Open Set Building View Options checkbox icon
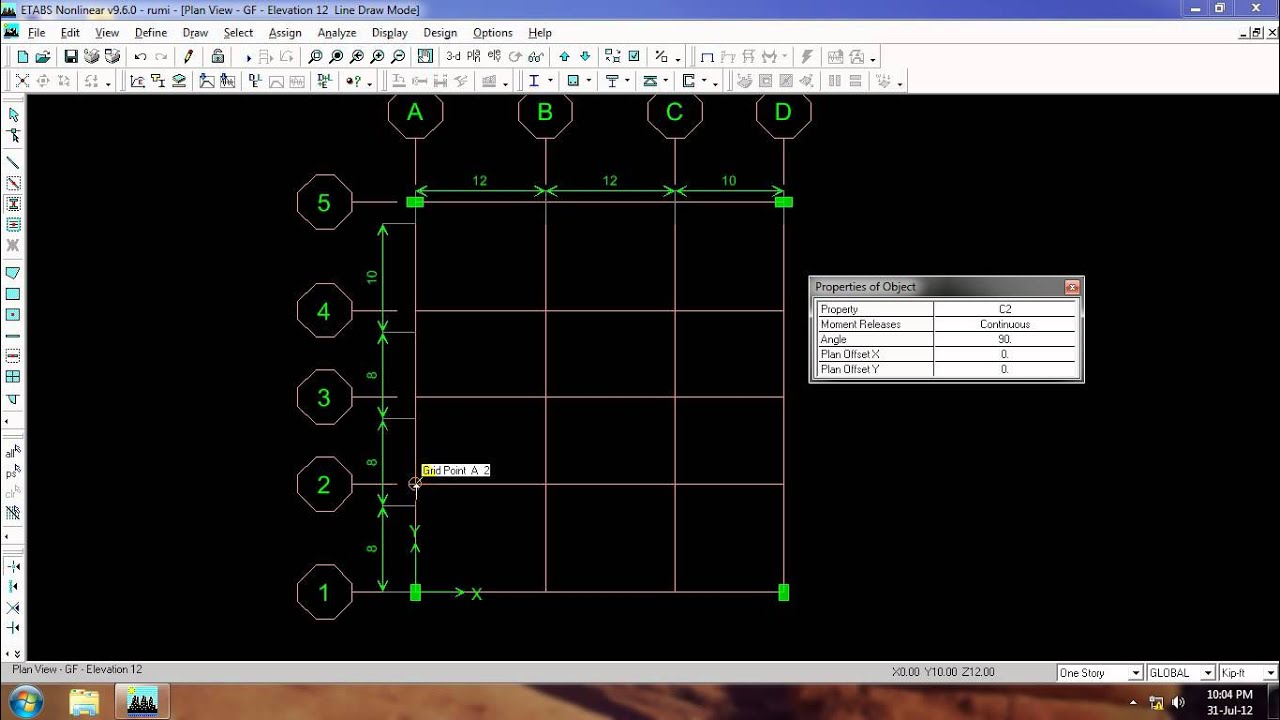The height and width of the screenshot is (720, 1280). coord(633,57)
